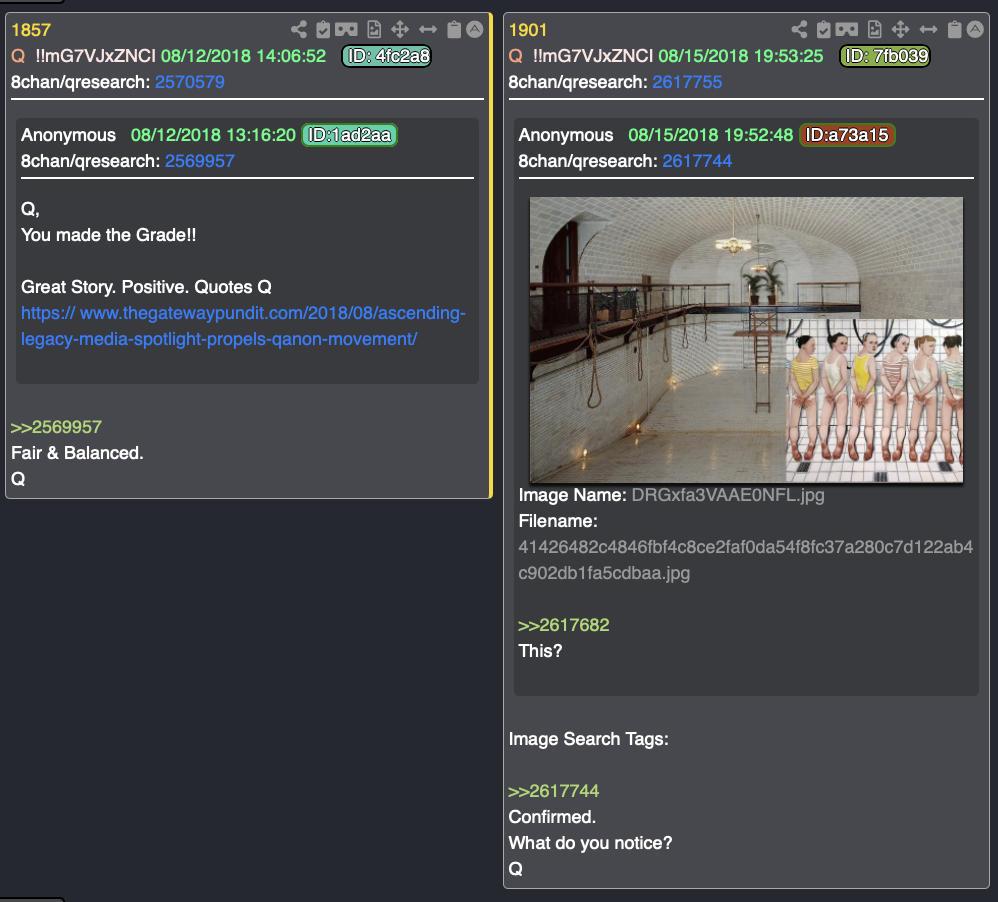Open post number 1901

click(x=528, y=30)
